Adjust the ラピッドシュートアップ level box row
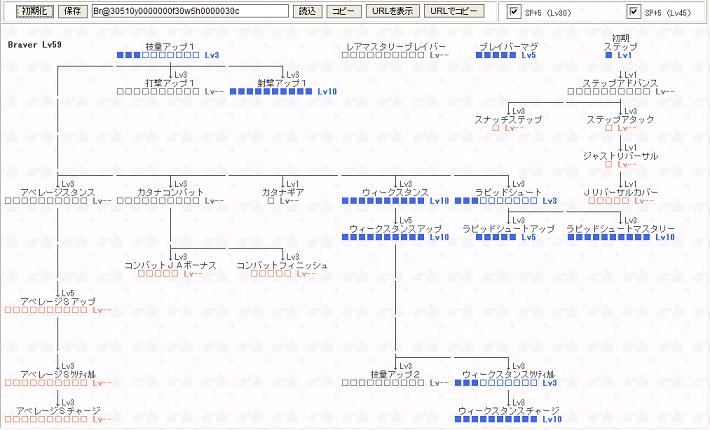 click(496, 237)
